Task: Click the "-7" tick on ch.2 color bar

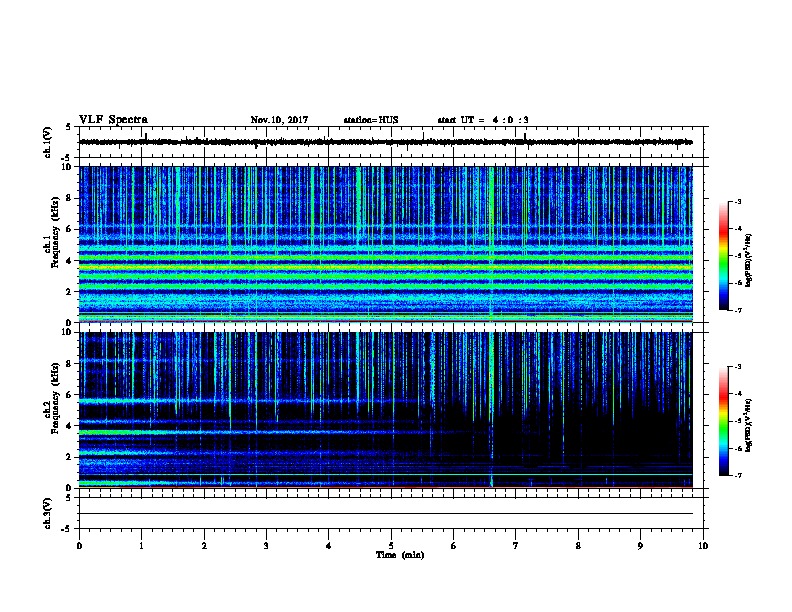Action: [737, 475]
